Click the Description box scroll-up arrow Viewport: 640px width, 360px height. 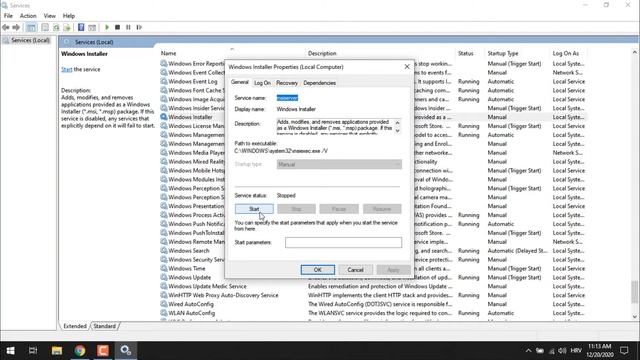(x=398, y=122)
